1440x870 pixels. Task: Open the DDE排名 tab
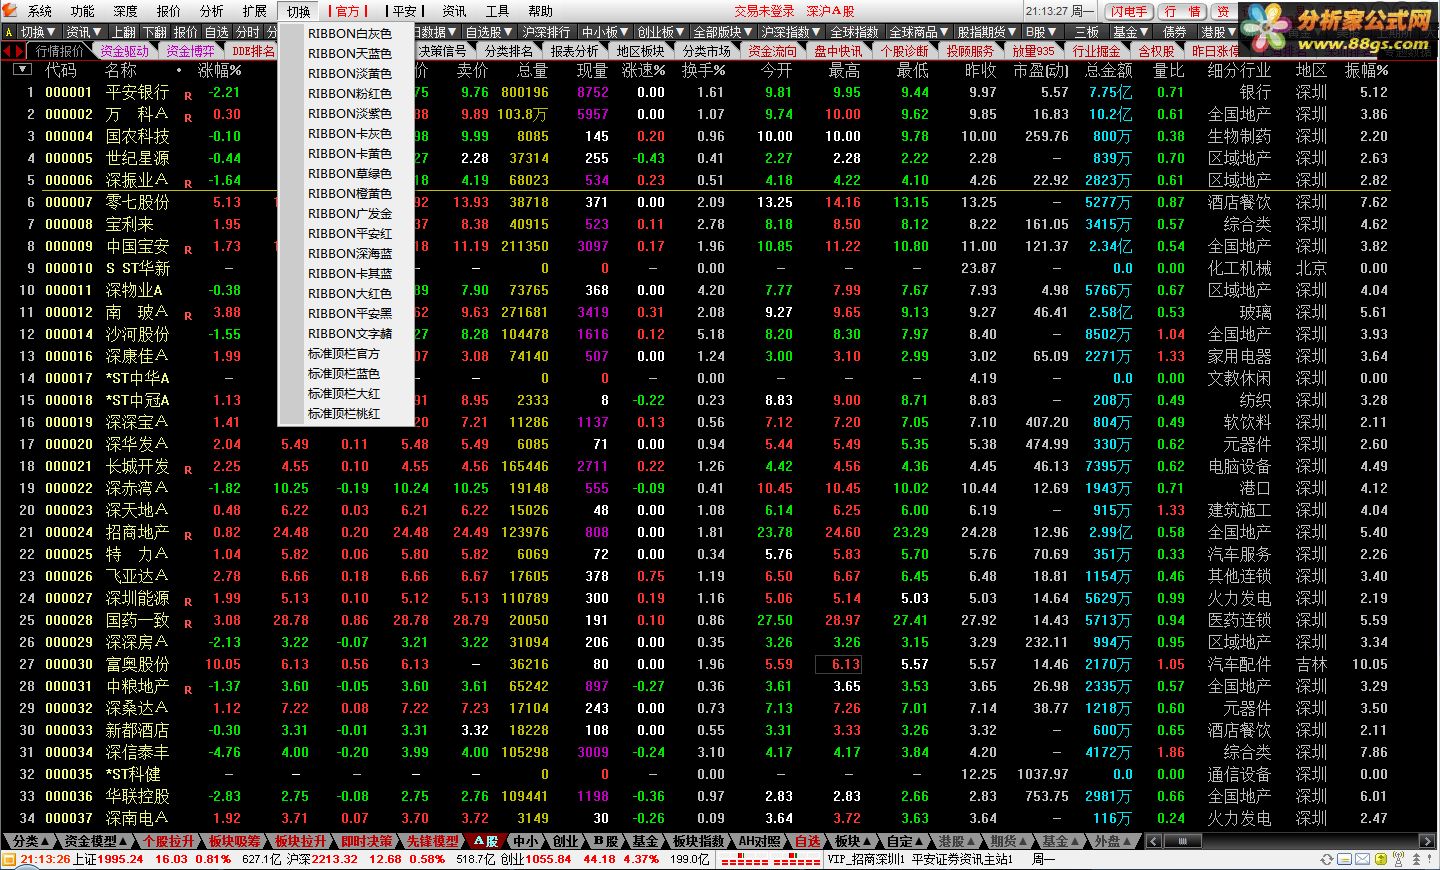(253, 51)
